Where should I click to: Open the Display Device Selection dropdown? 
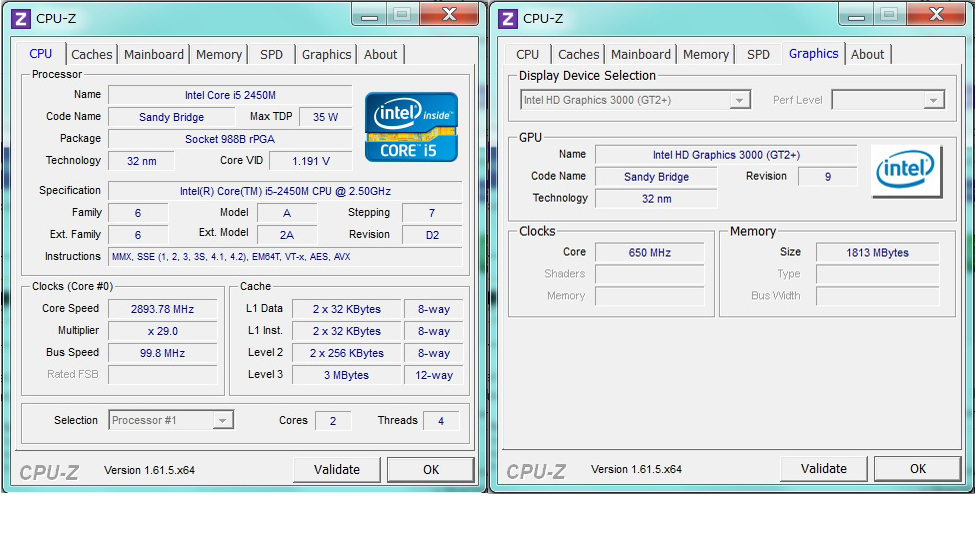636,100
